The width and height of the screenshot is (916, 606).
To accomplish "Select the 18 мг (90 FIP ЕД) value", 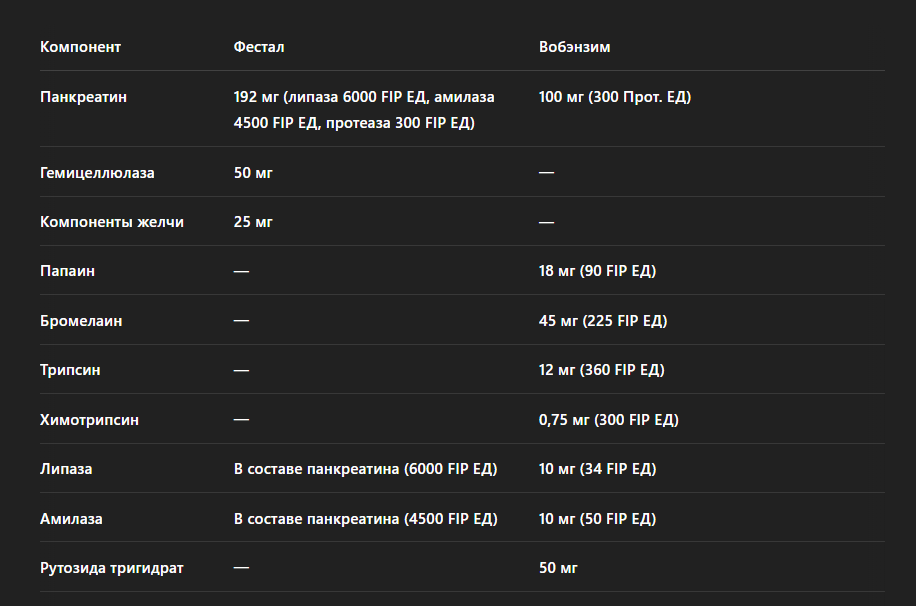I will pos(597,271).
